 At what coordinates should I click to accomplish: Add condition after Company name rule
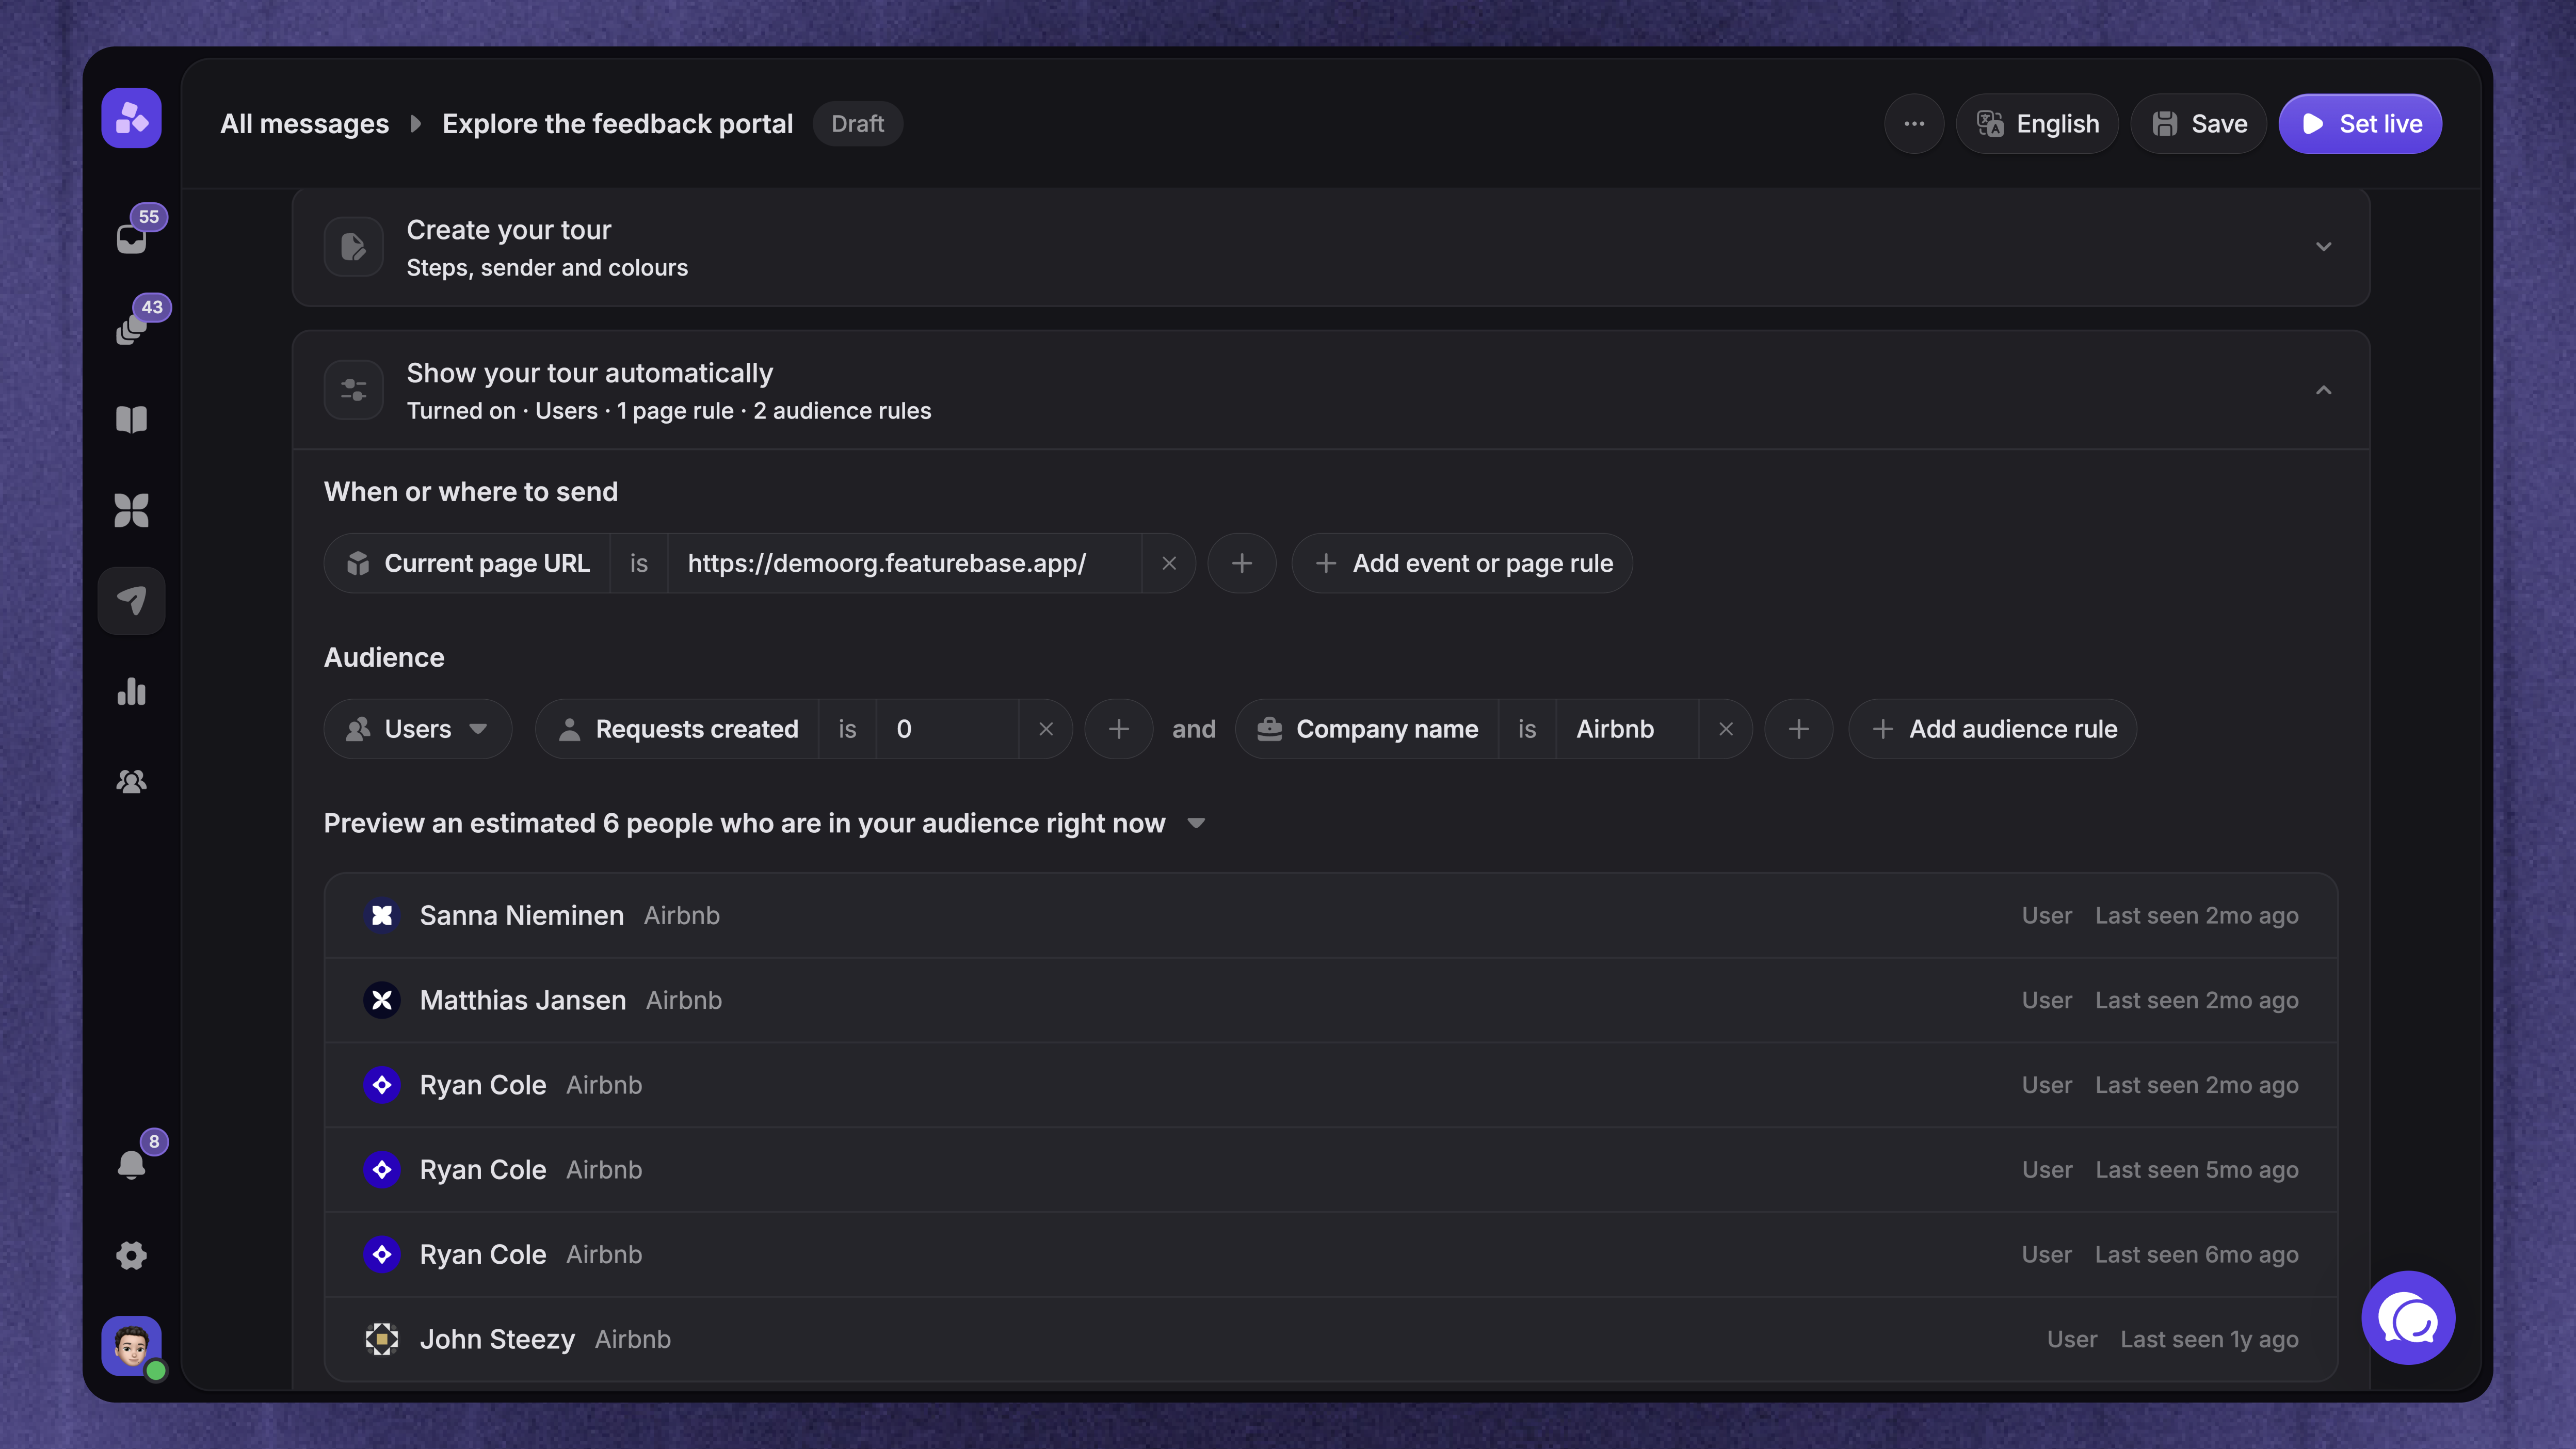pyautogui.click(x=1799, y=729)
